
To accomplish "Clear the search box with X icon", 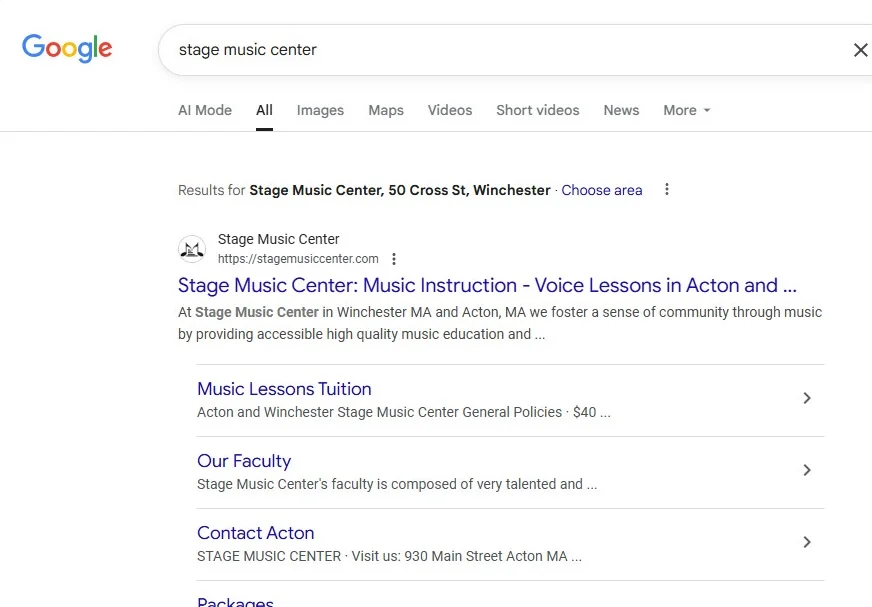I will [x=859, y=50].
